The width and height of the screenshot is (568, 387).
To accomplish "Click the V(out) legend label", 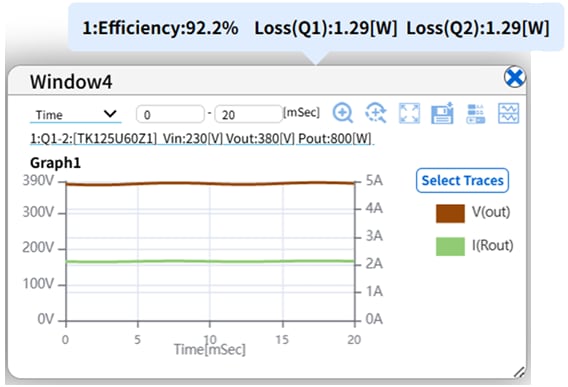I will (x=491, y=212).
